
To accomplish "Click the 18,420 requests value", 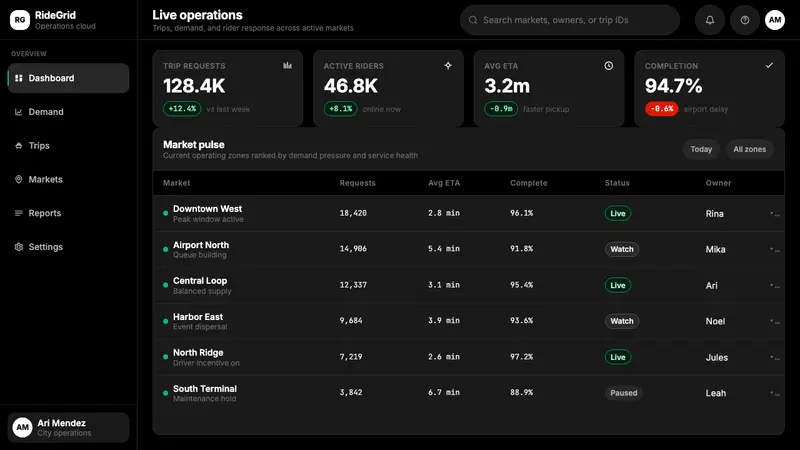I will coord(353,213).
